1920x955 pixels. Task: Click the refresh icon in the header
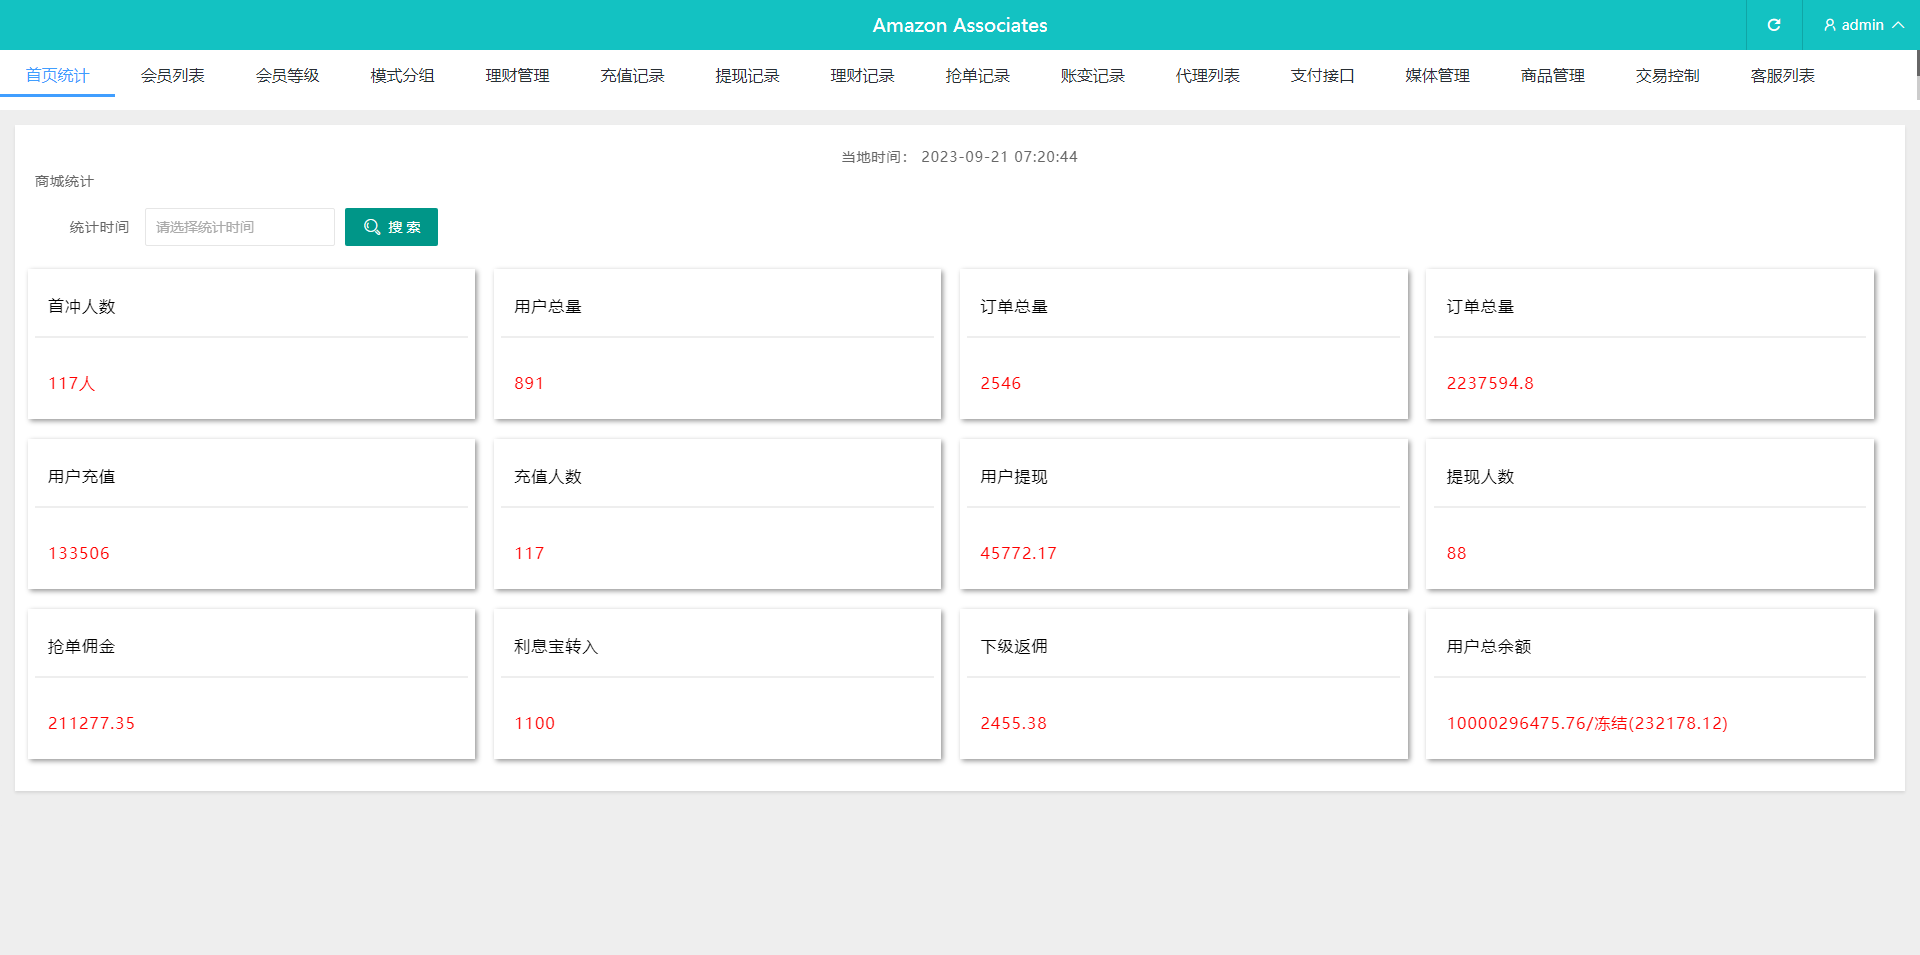tap(1773, 25)
